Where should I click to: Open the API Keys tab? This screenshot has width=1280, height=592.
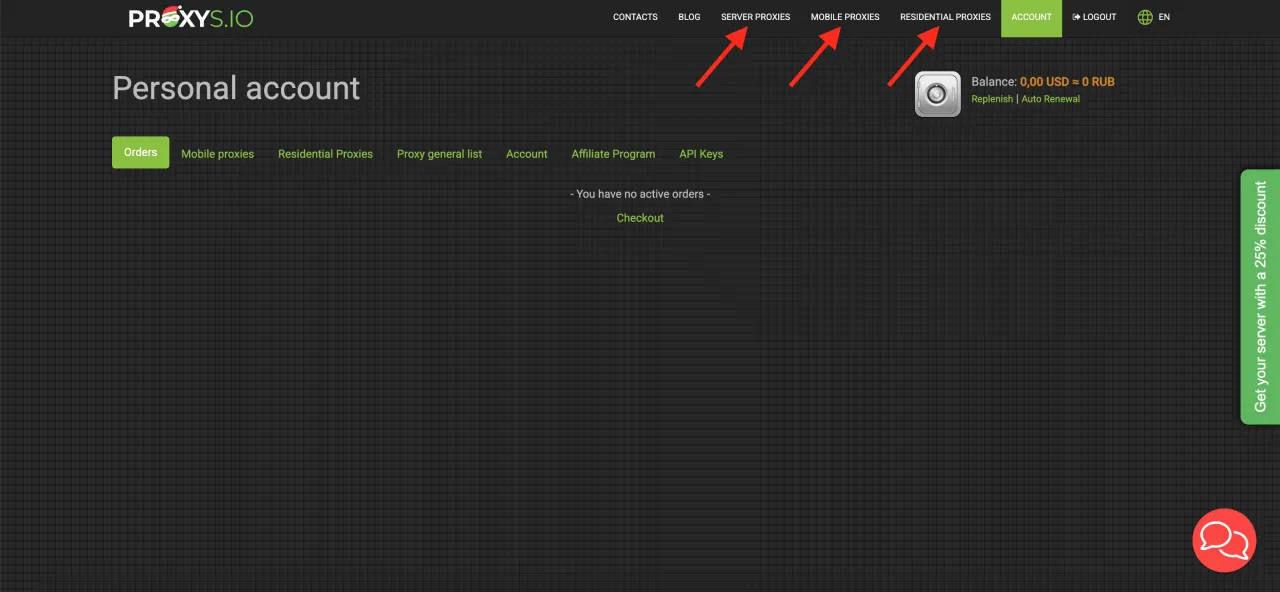tap(701, 154)
